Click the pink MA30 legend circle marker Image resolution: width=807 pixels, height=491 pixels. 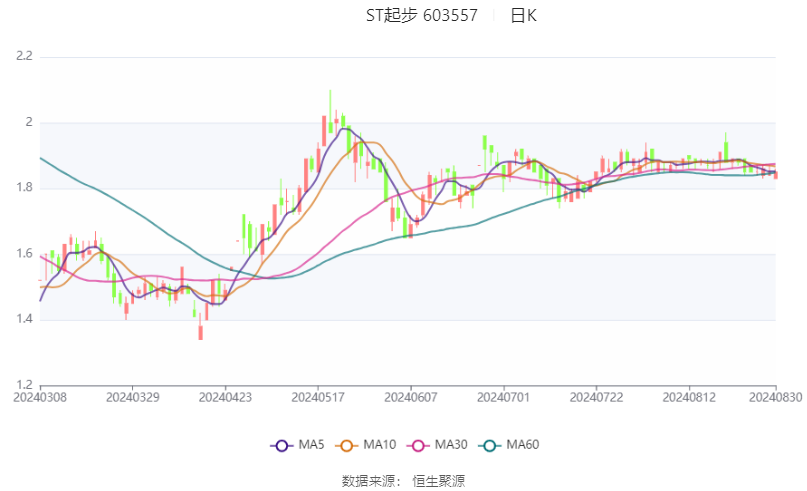coord(419,445)
